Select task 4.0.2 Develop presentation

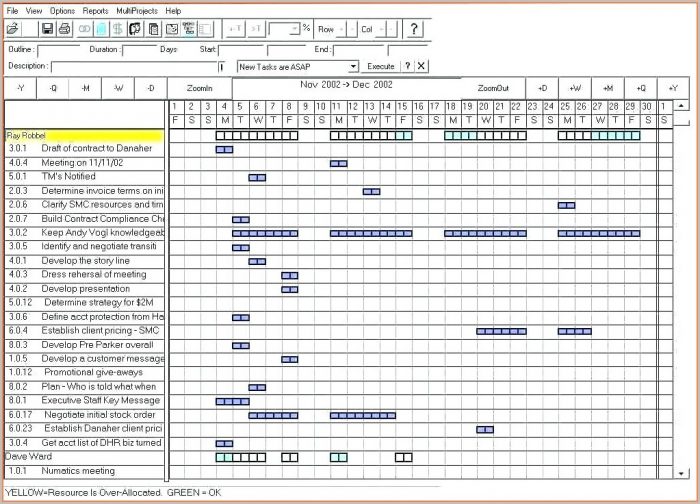coord(84,289)
